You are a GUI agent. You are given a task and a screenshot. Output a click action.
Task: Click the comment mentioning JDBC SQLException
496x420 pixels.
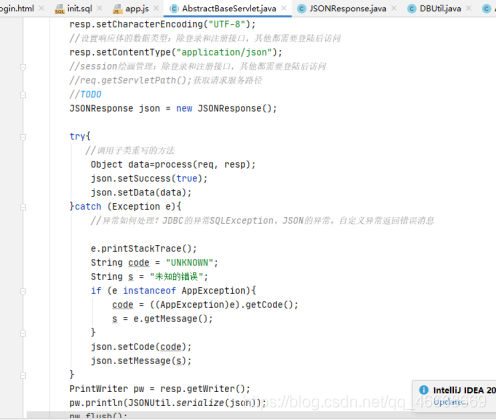(262, 220)
